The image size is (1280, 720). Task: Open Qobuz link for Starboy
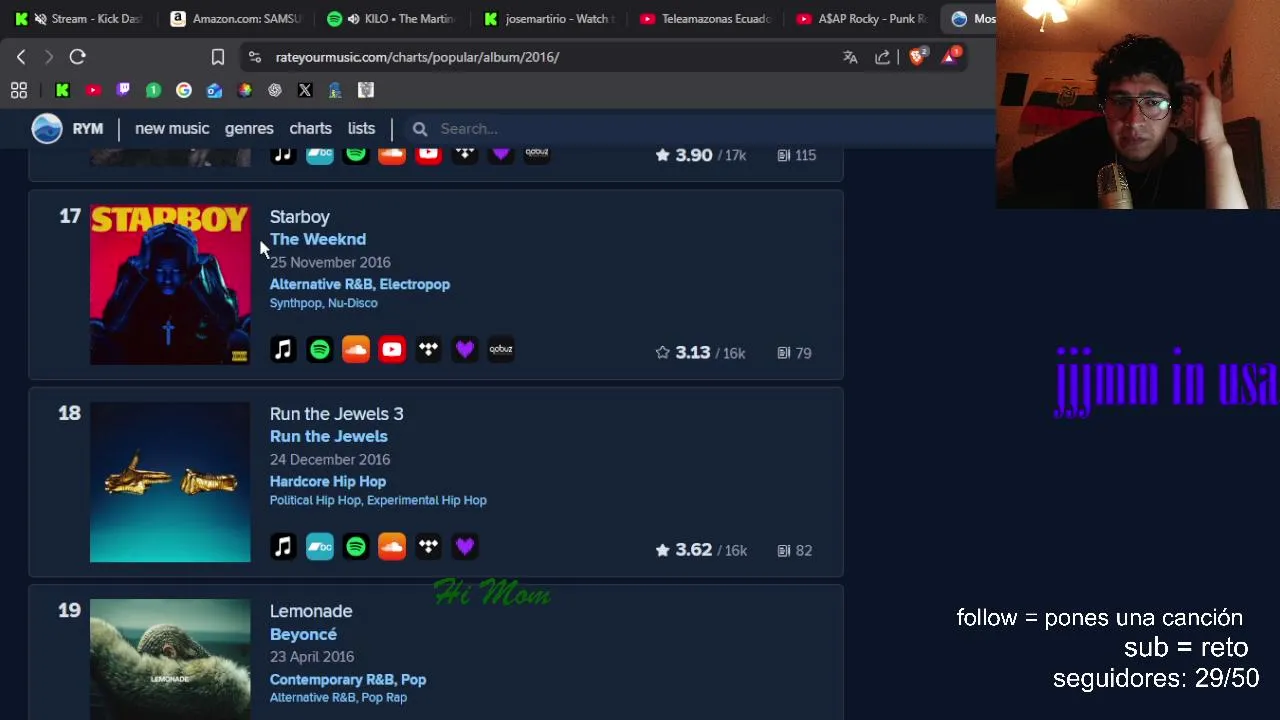501,349
